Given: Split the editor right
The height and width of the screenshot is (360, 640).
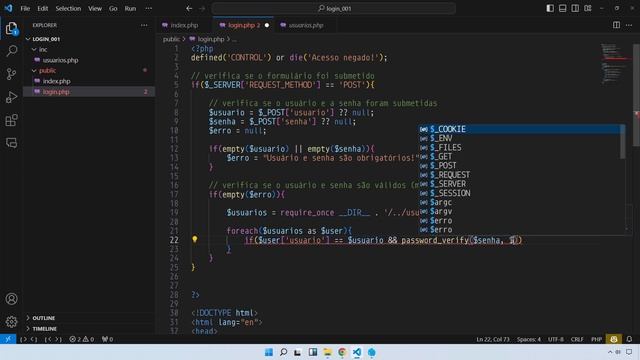Looking at the screenshot, I should (616, 25).
